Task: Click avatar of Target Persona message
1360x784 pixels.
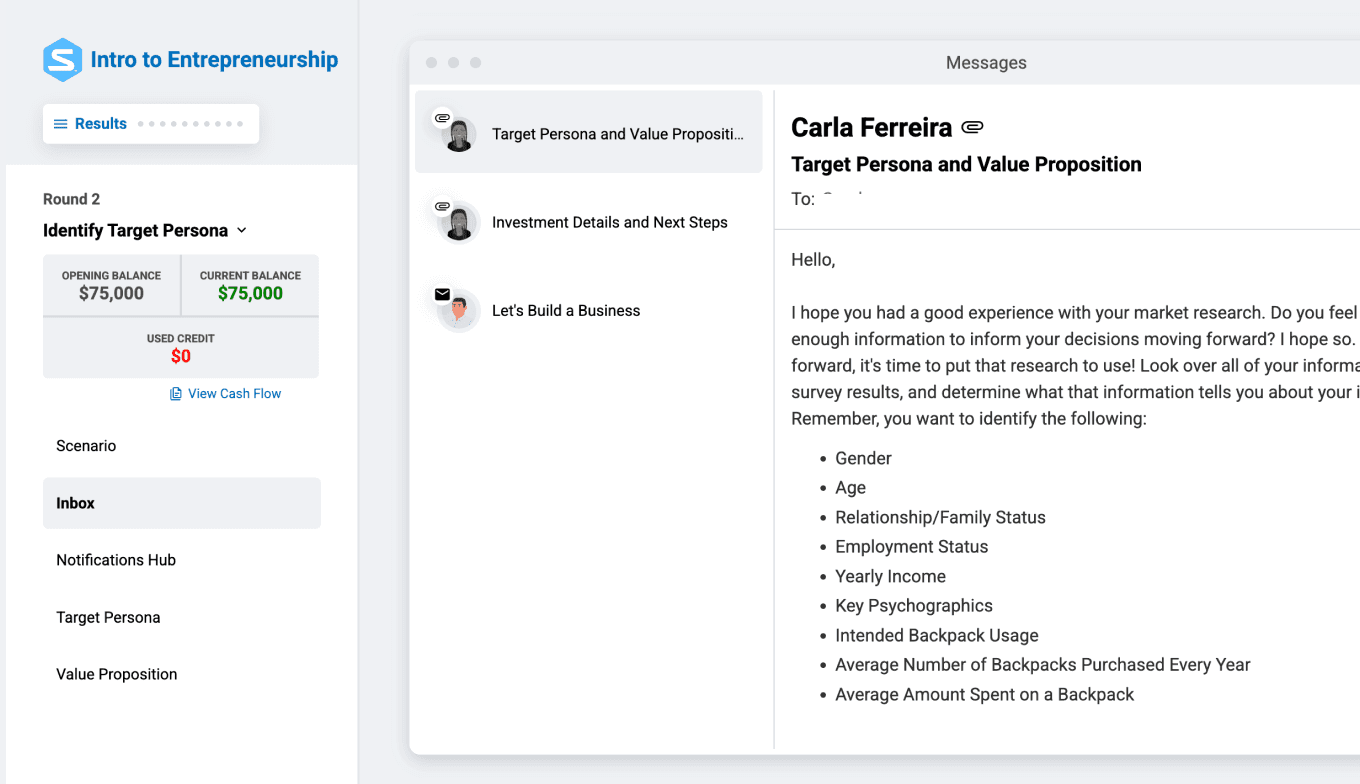Action: click(459, 135)
